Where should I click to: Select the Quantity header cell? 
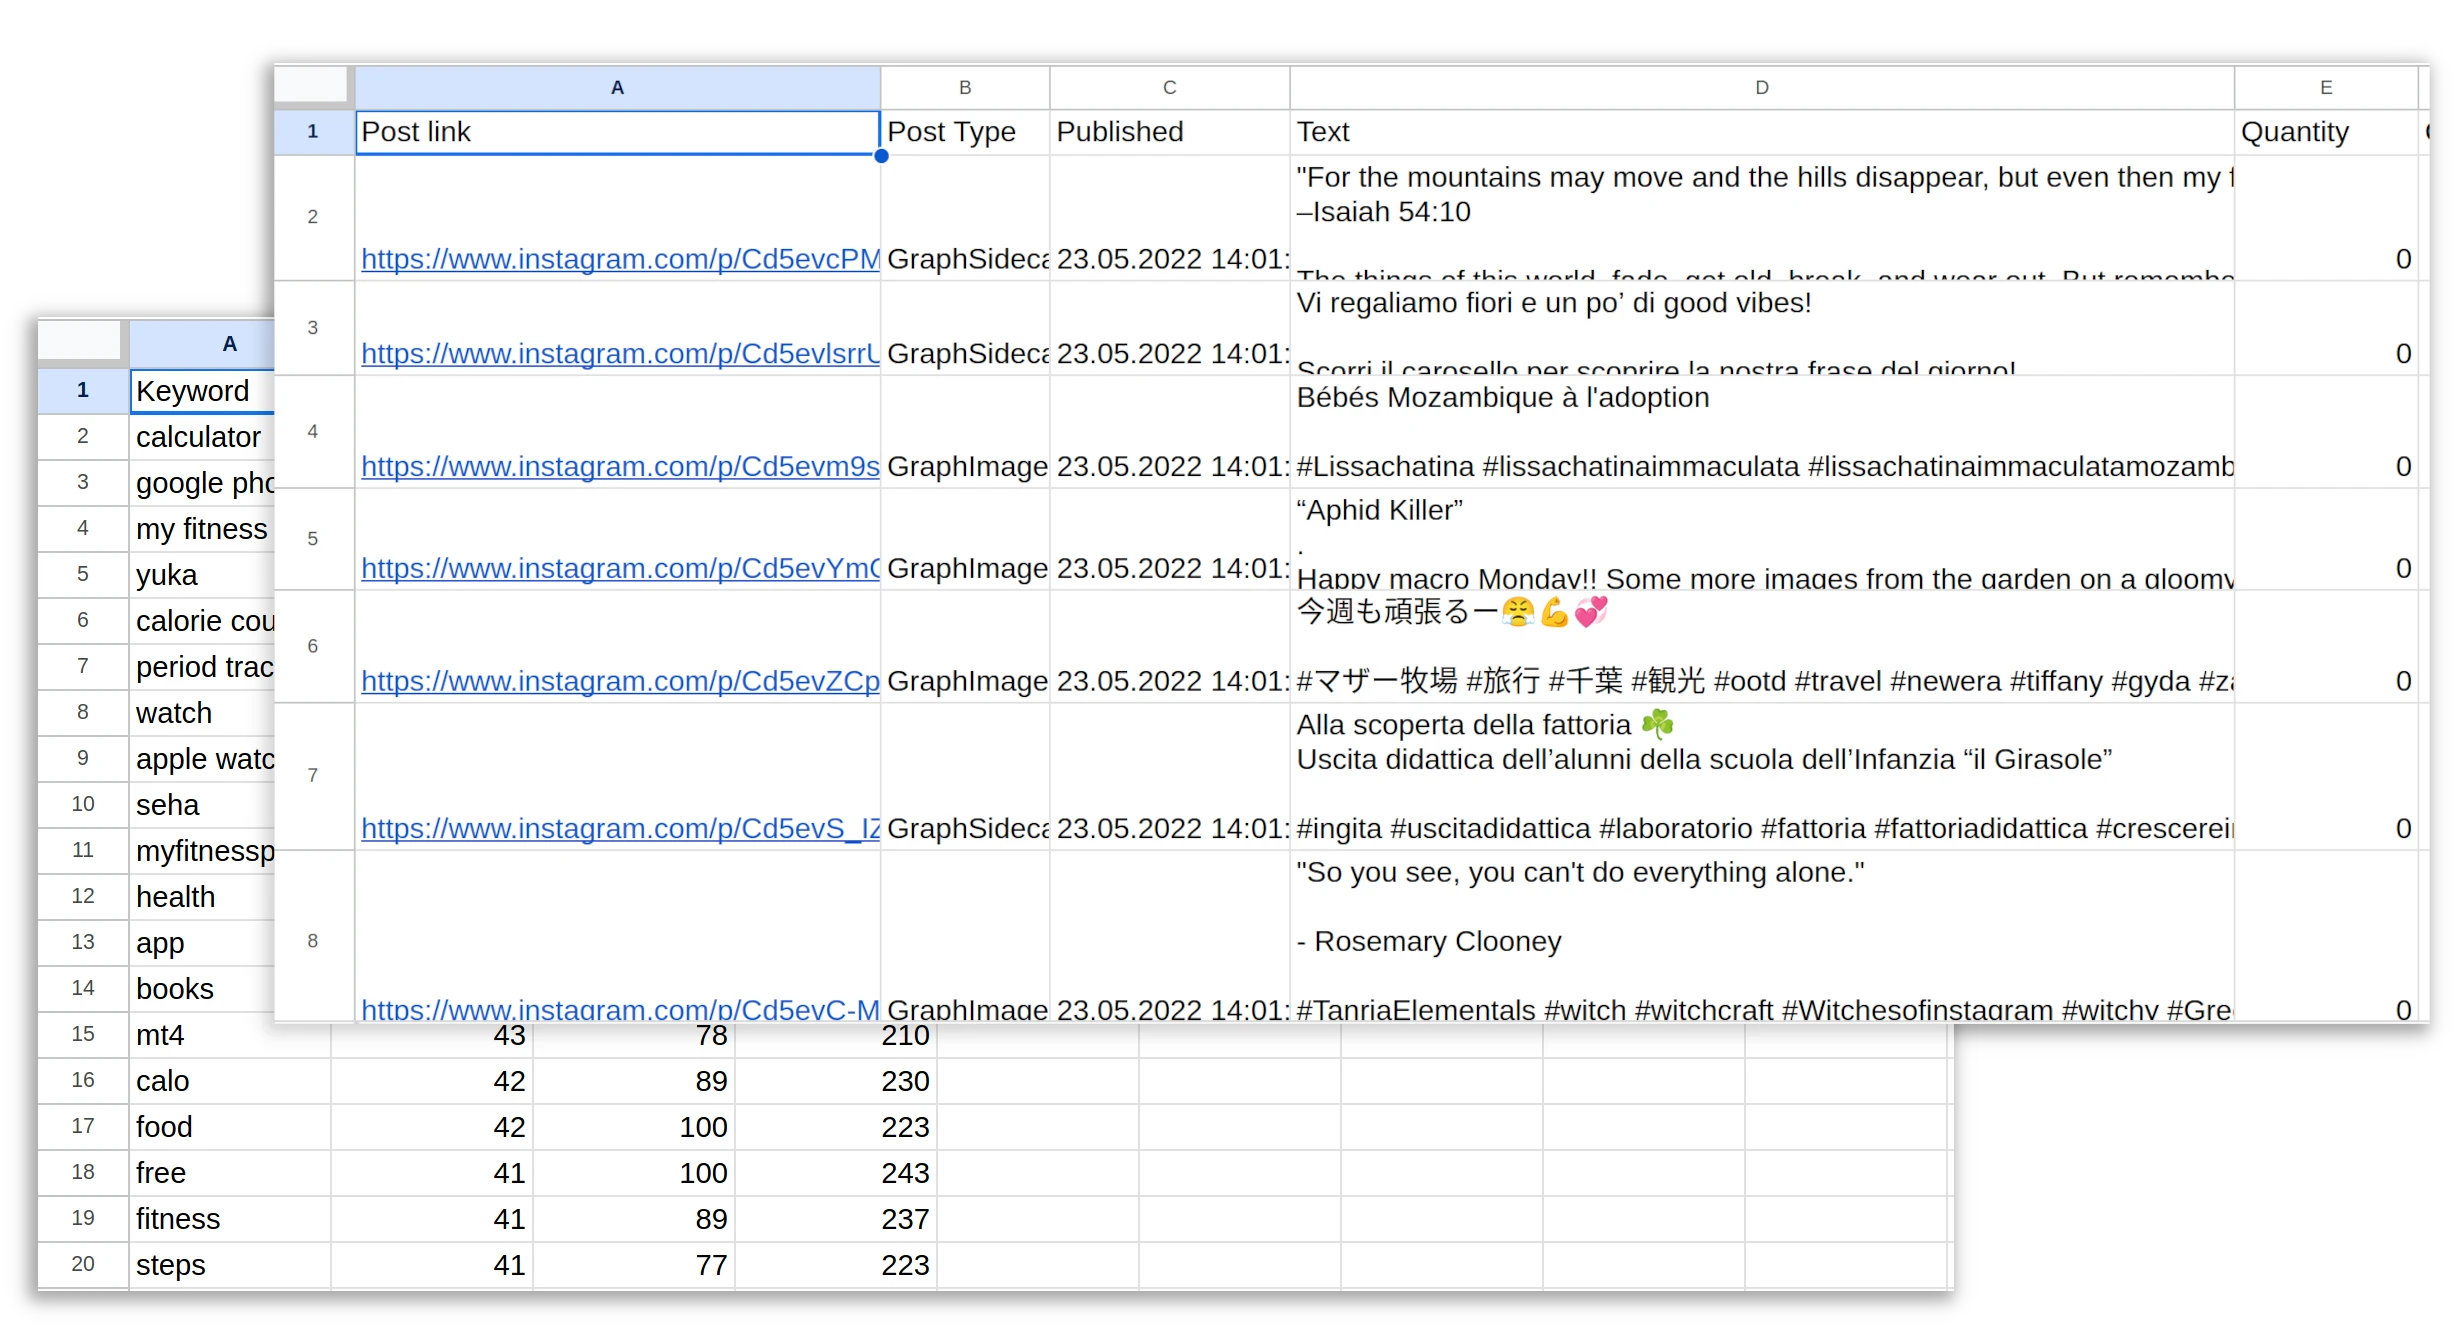(x=2295, y=131)
